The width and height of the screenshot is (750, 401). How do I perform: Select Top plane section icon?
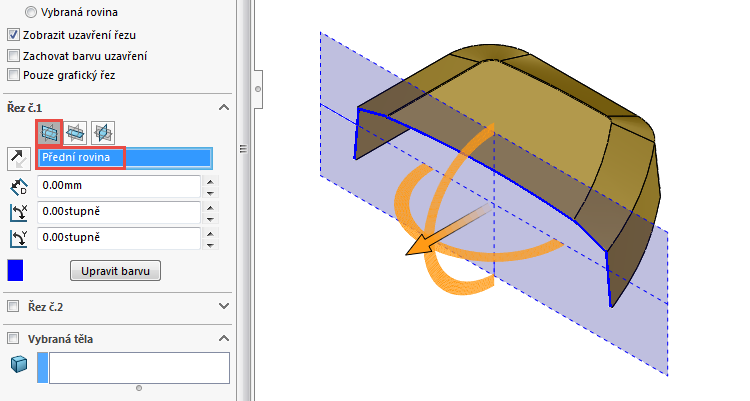click(76, 133)
